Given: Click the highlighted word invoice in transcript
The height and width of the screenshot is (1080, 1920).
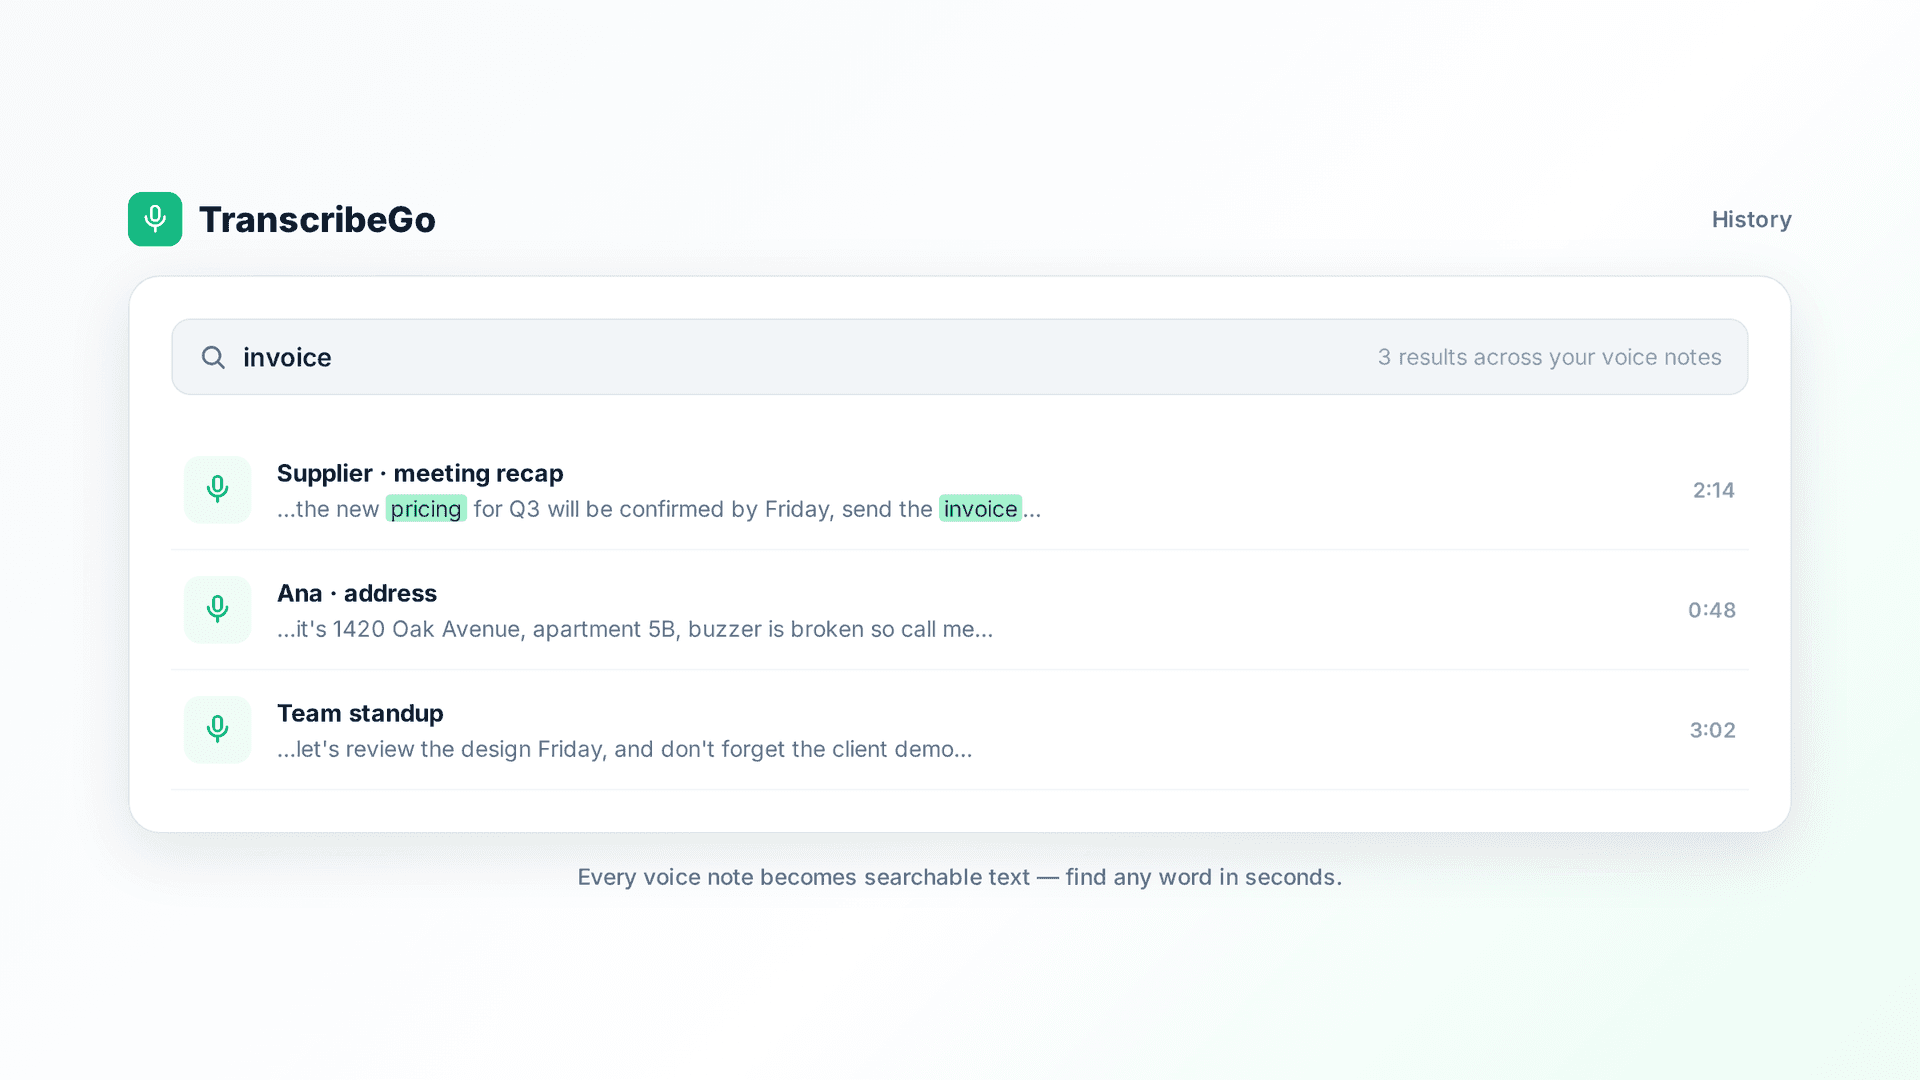Looking at the screenshot, I should pyautogui.click(x=980, y=509).
